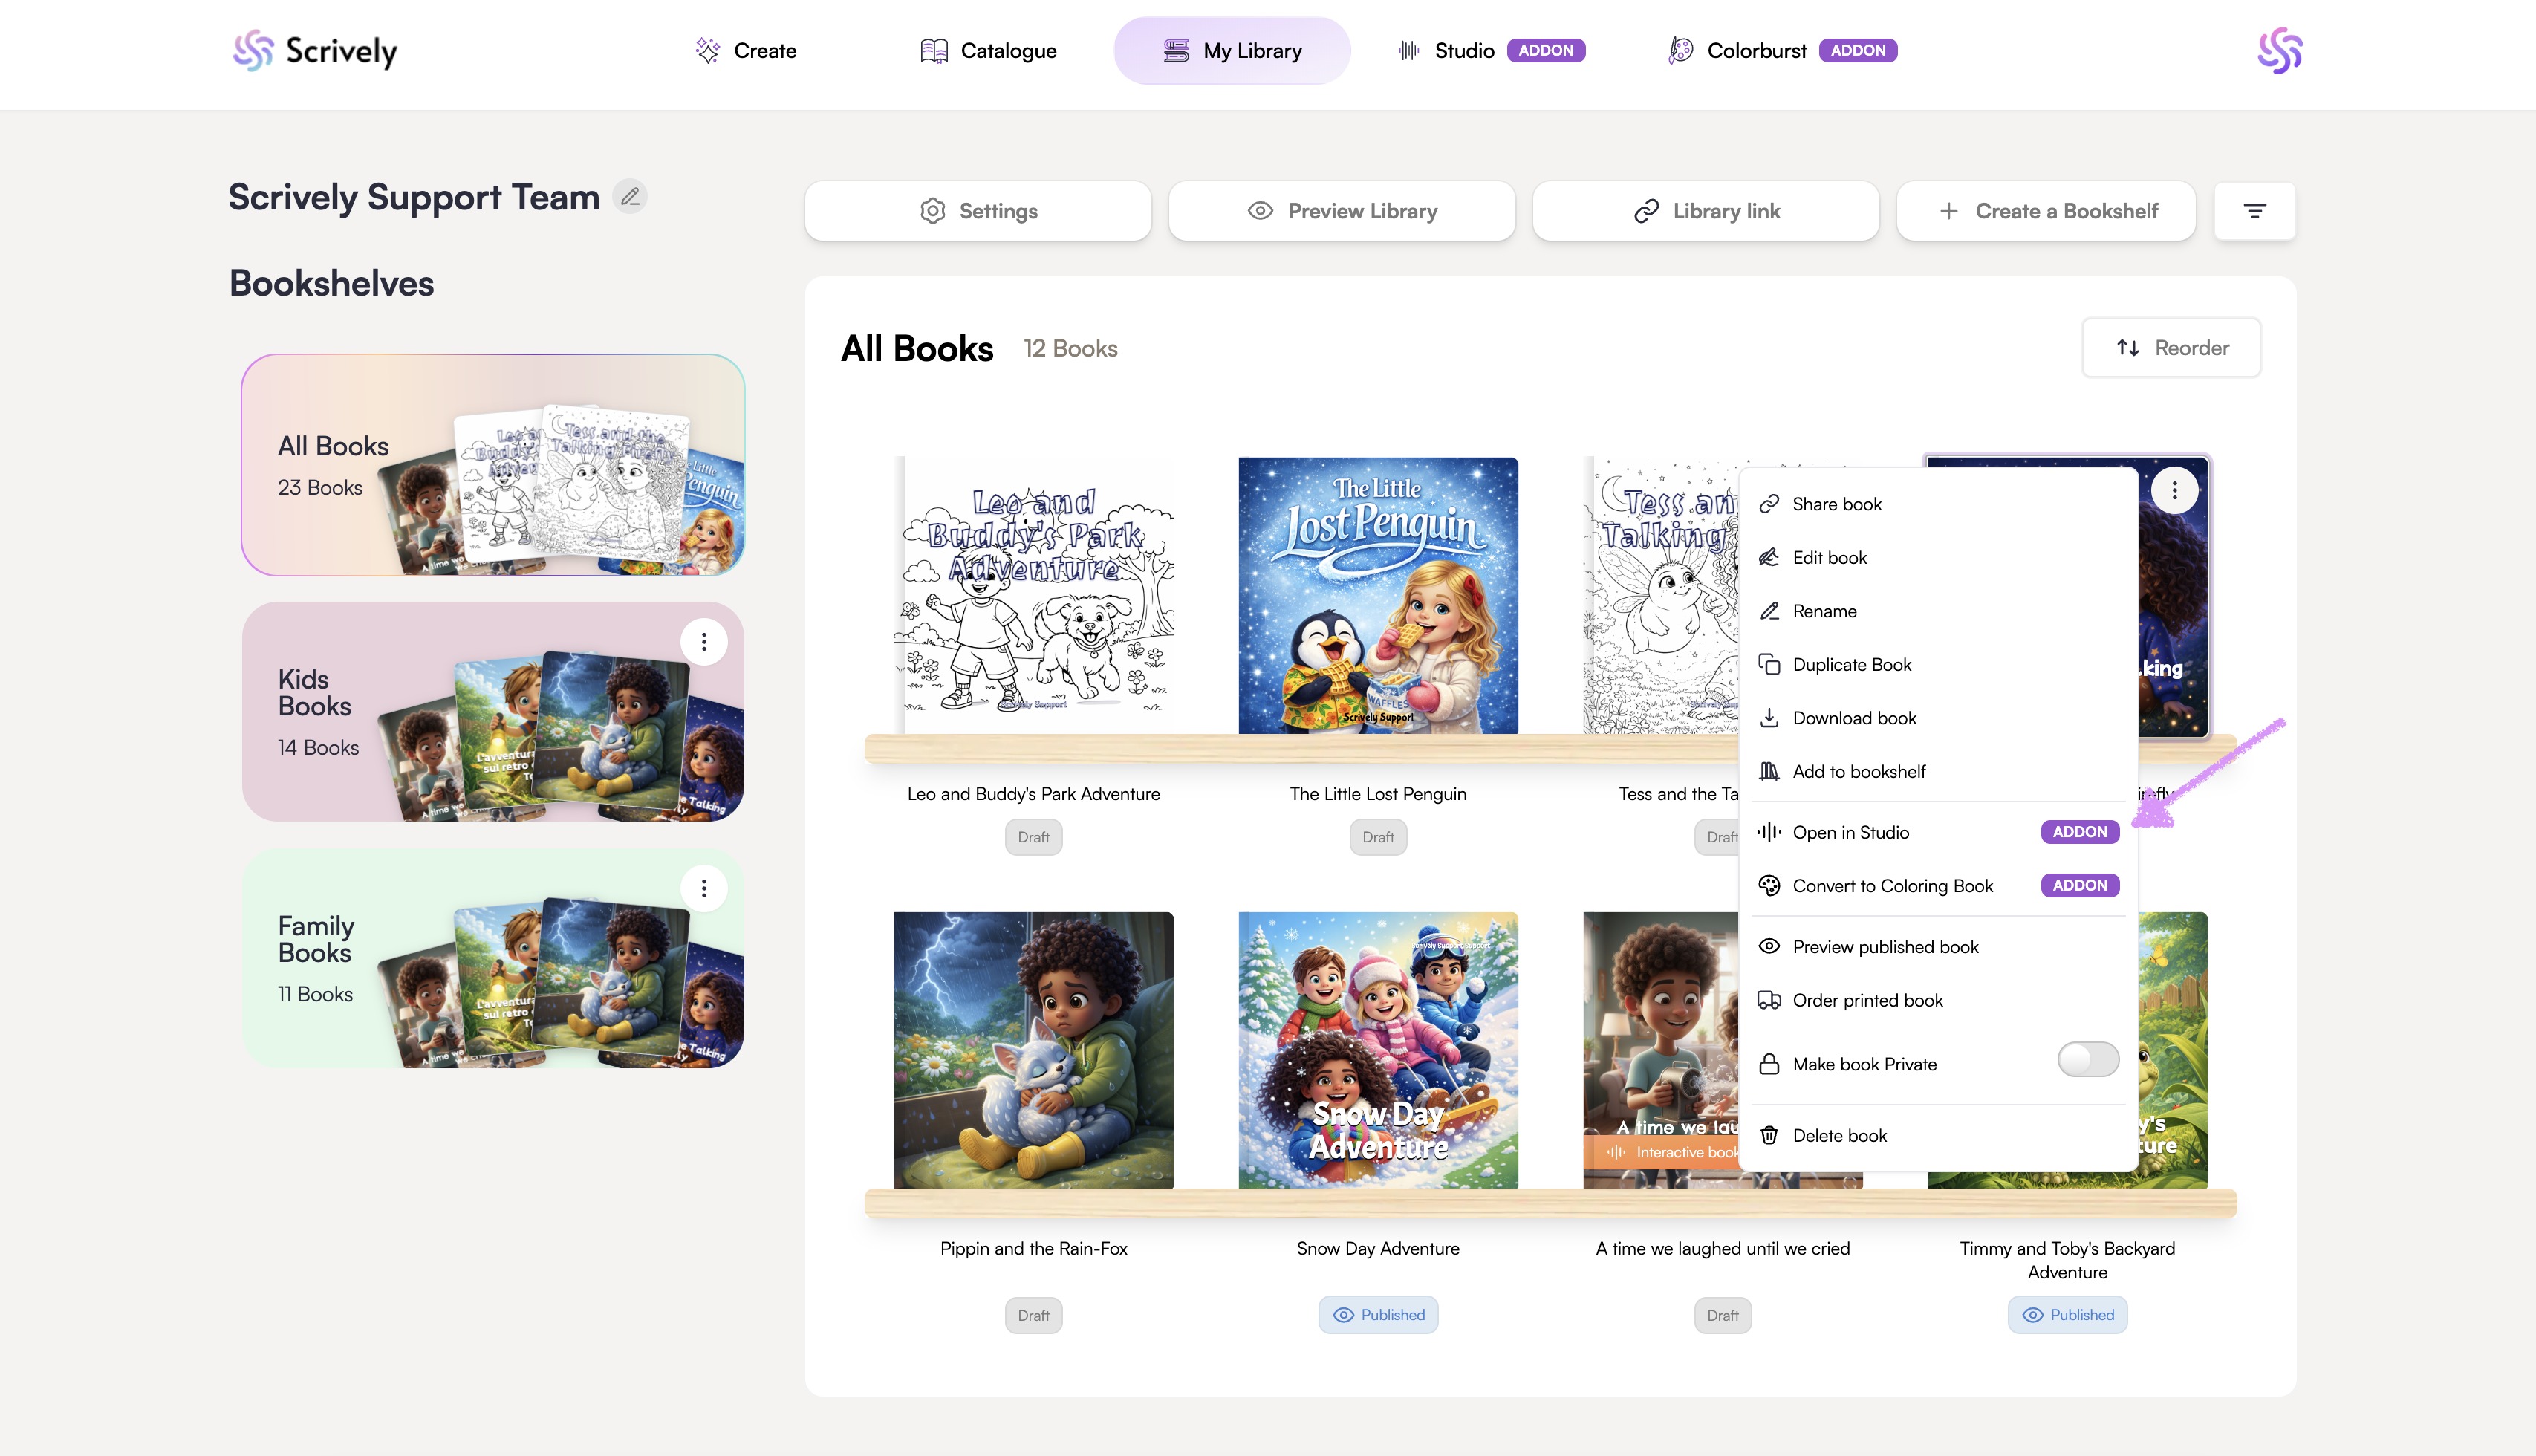
Task: Select Share book from the context menu
Action: click(1836, 504)
